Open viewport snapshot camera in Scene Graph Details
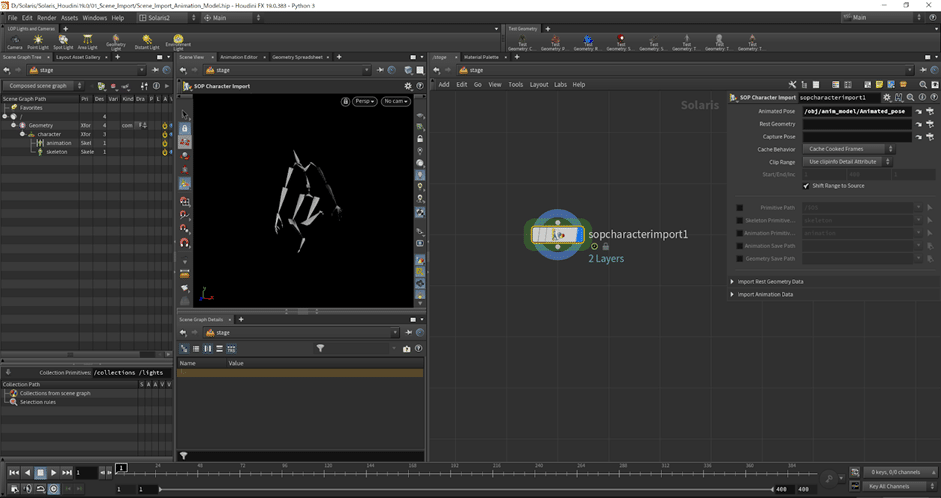The height and width of the screenshot is (498, 941). [x=407, y=349]
